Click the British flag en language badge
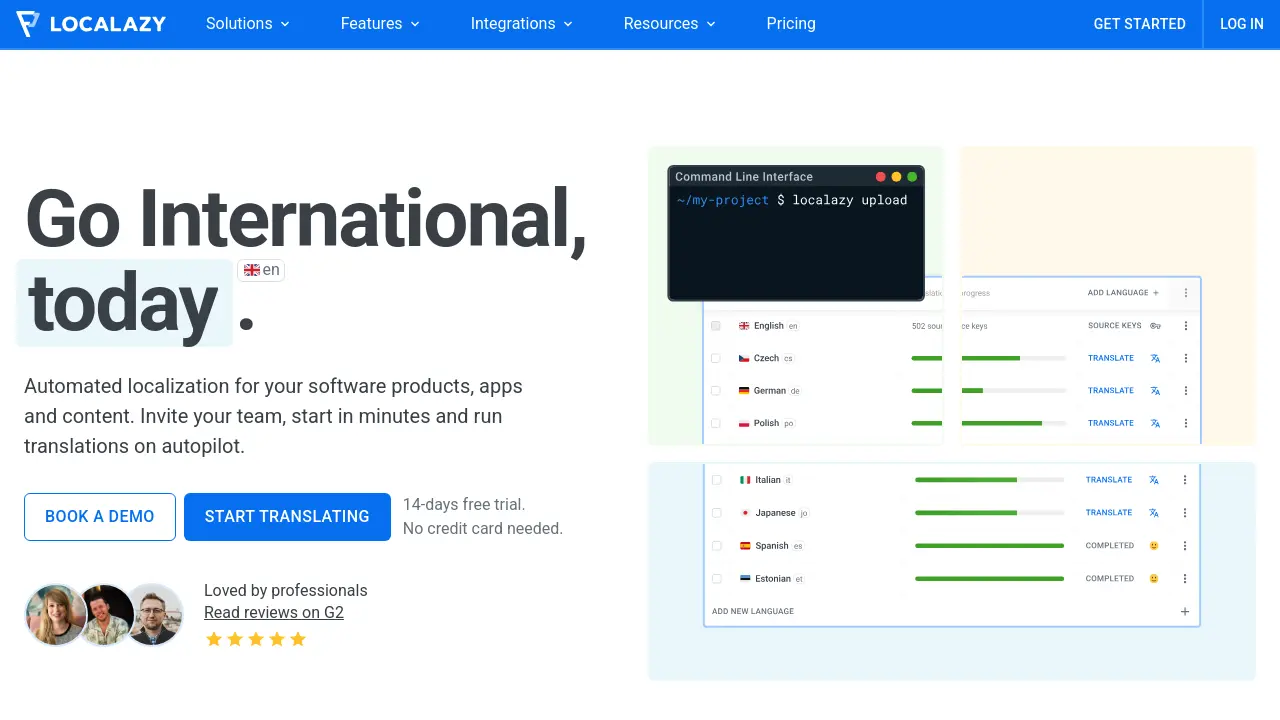Viewport: 1280px width, 720px height. pyautogui.click(x=261, y=270)
